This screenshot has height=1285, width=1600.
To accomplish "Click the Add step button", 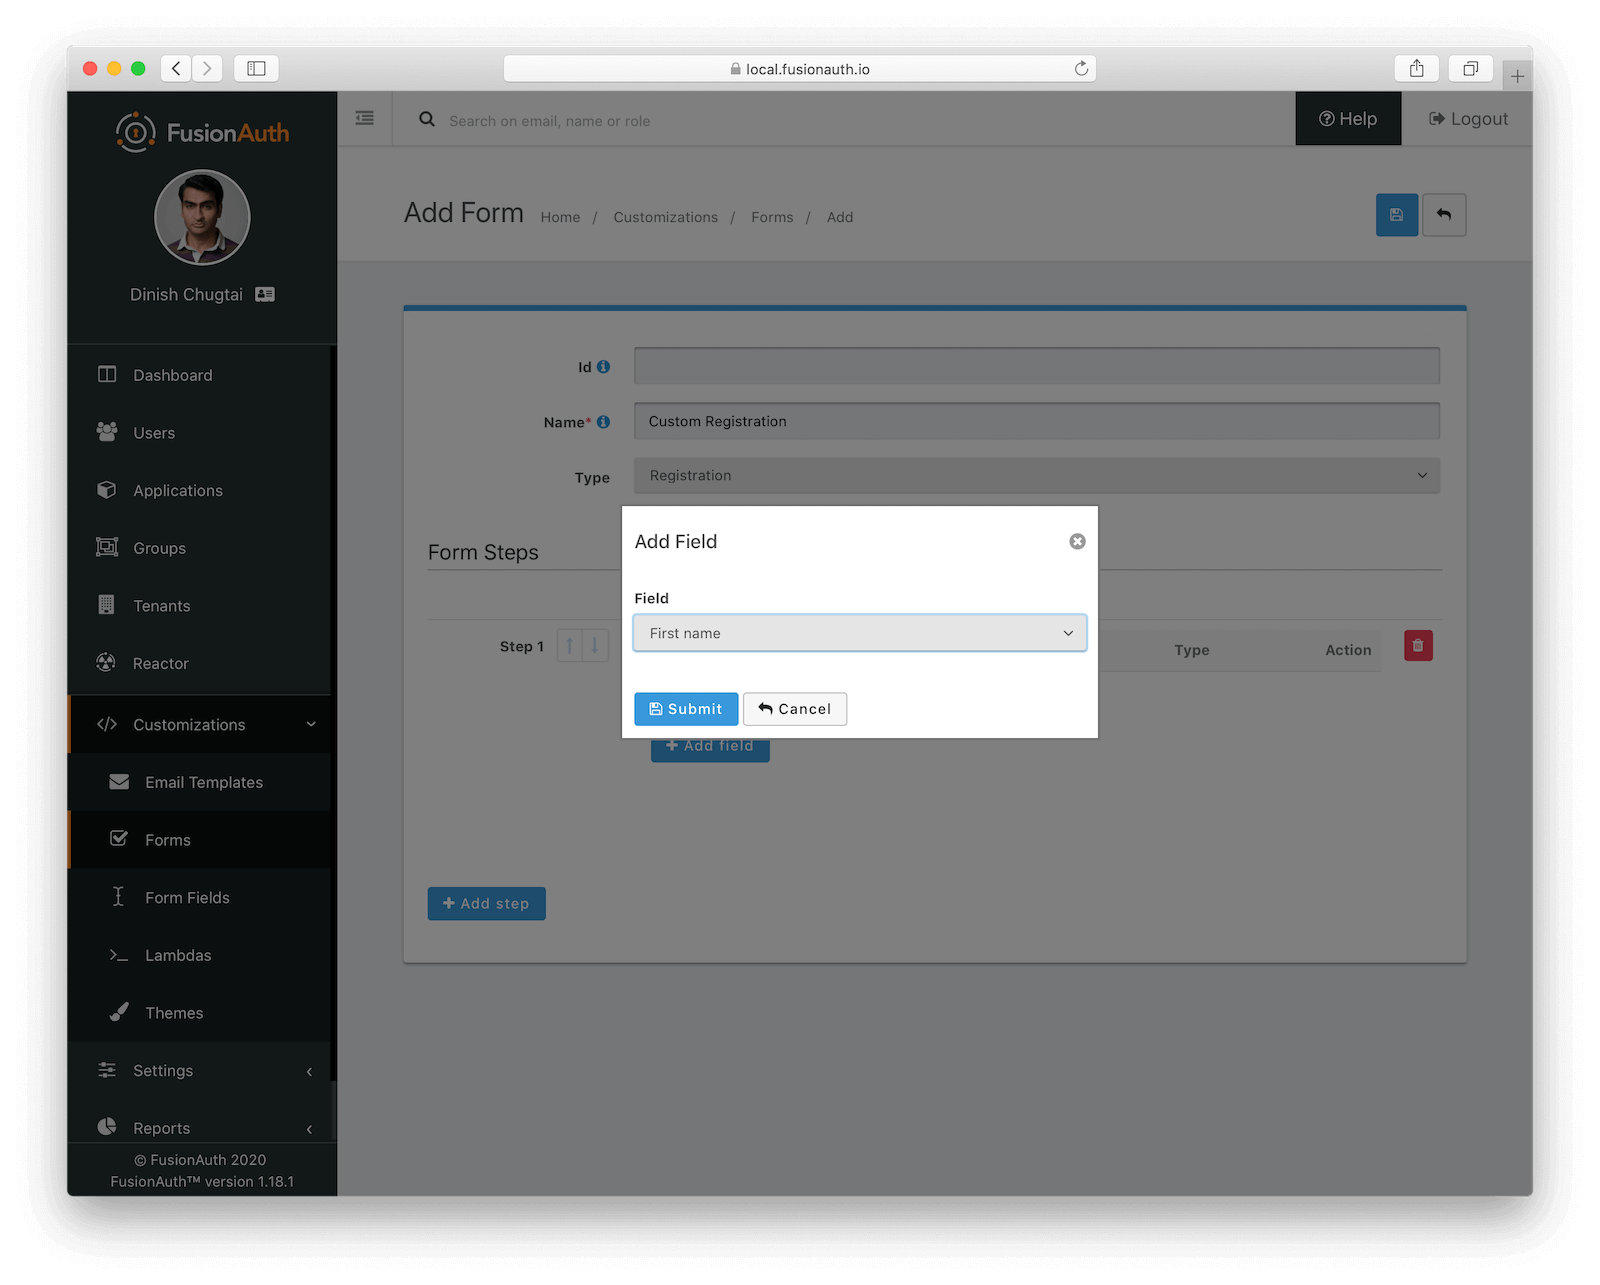I will coord(486,903).
